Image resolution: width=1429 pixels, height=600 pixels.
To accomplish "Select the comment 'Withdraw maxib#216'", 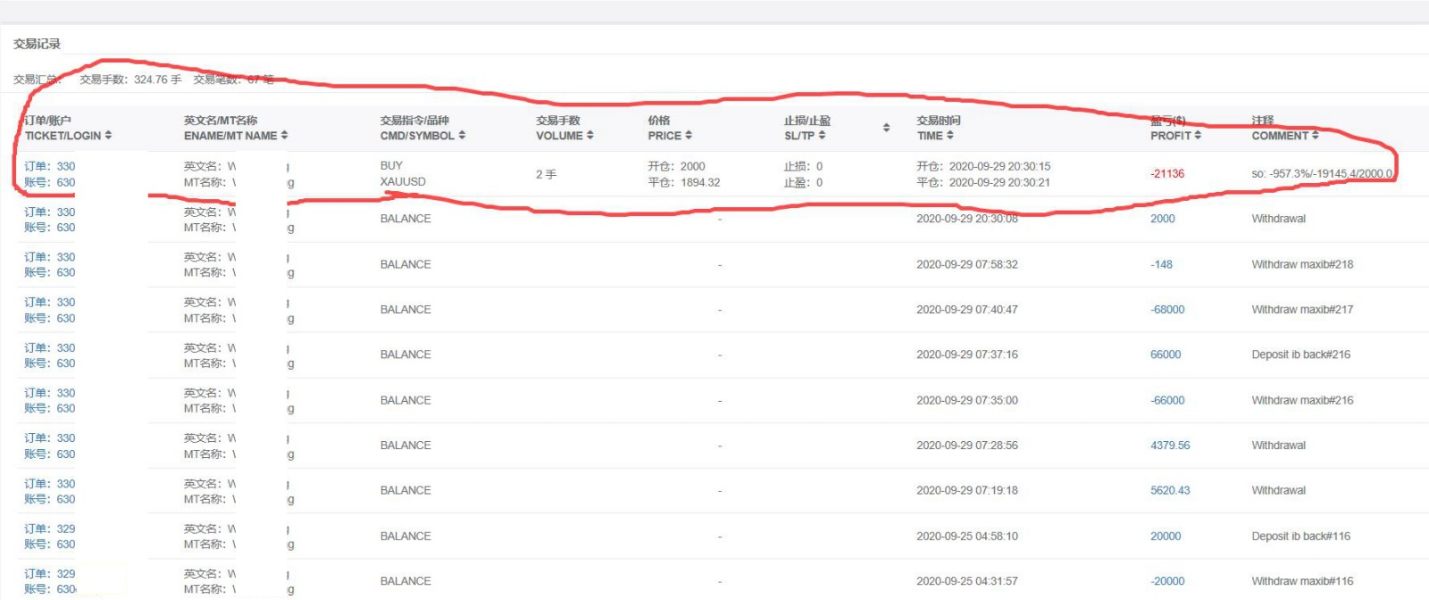I will pos(1302,400).
